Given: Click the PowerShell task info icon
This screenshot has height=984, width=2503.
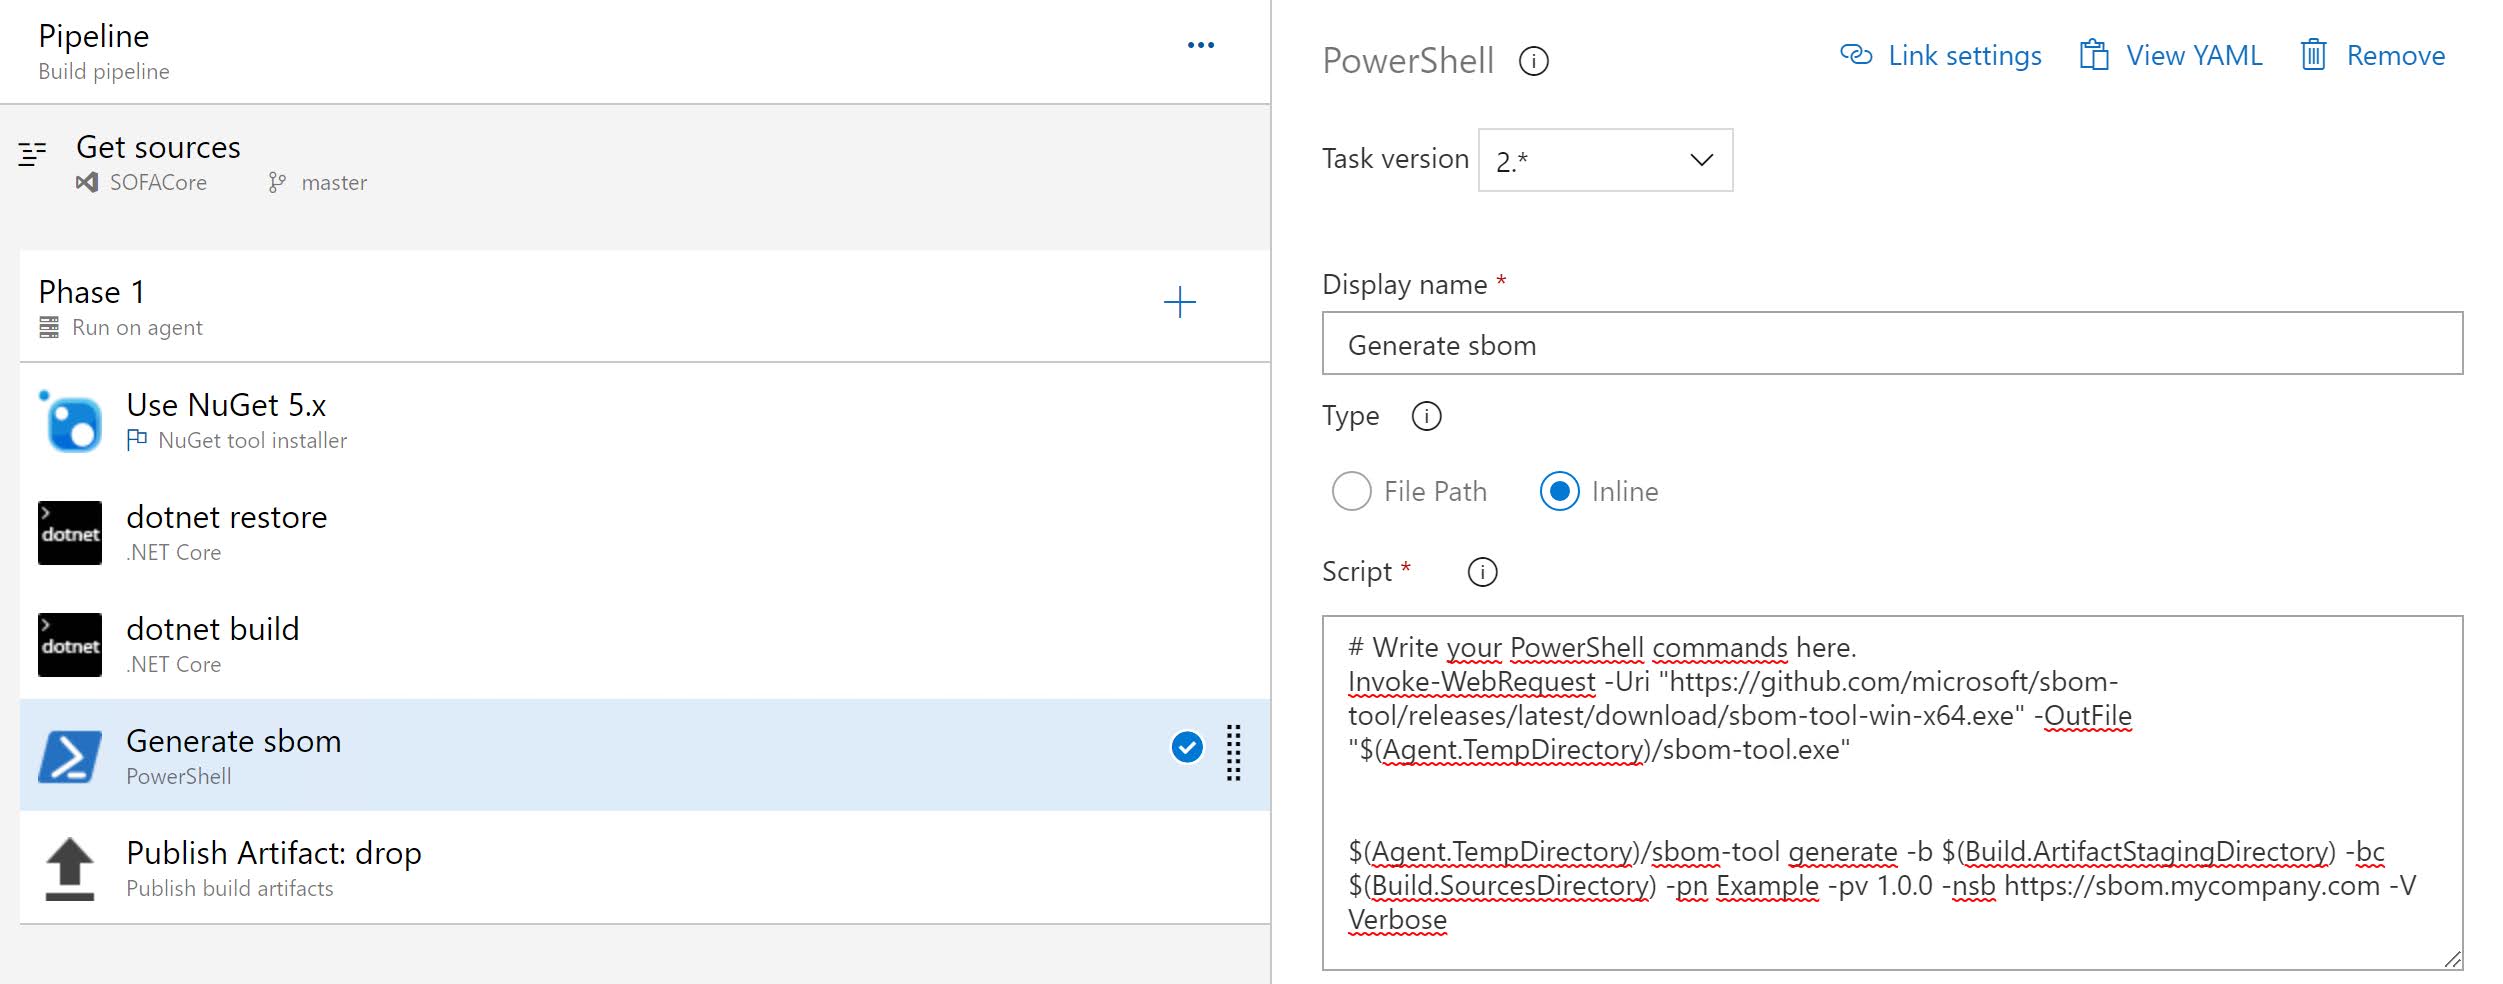Looking at the screenshot, I should coord(1533,62).
